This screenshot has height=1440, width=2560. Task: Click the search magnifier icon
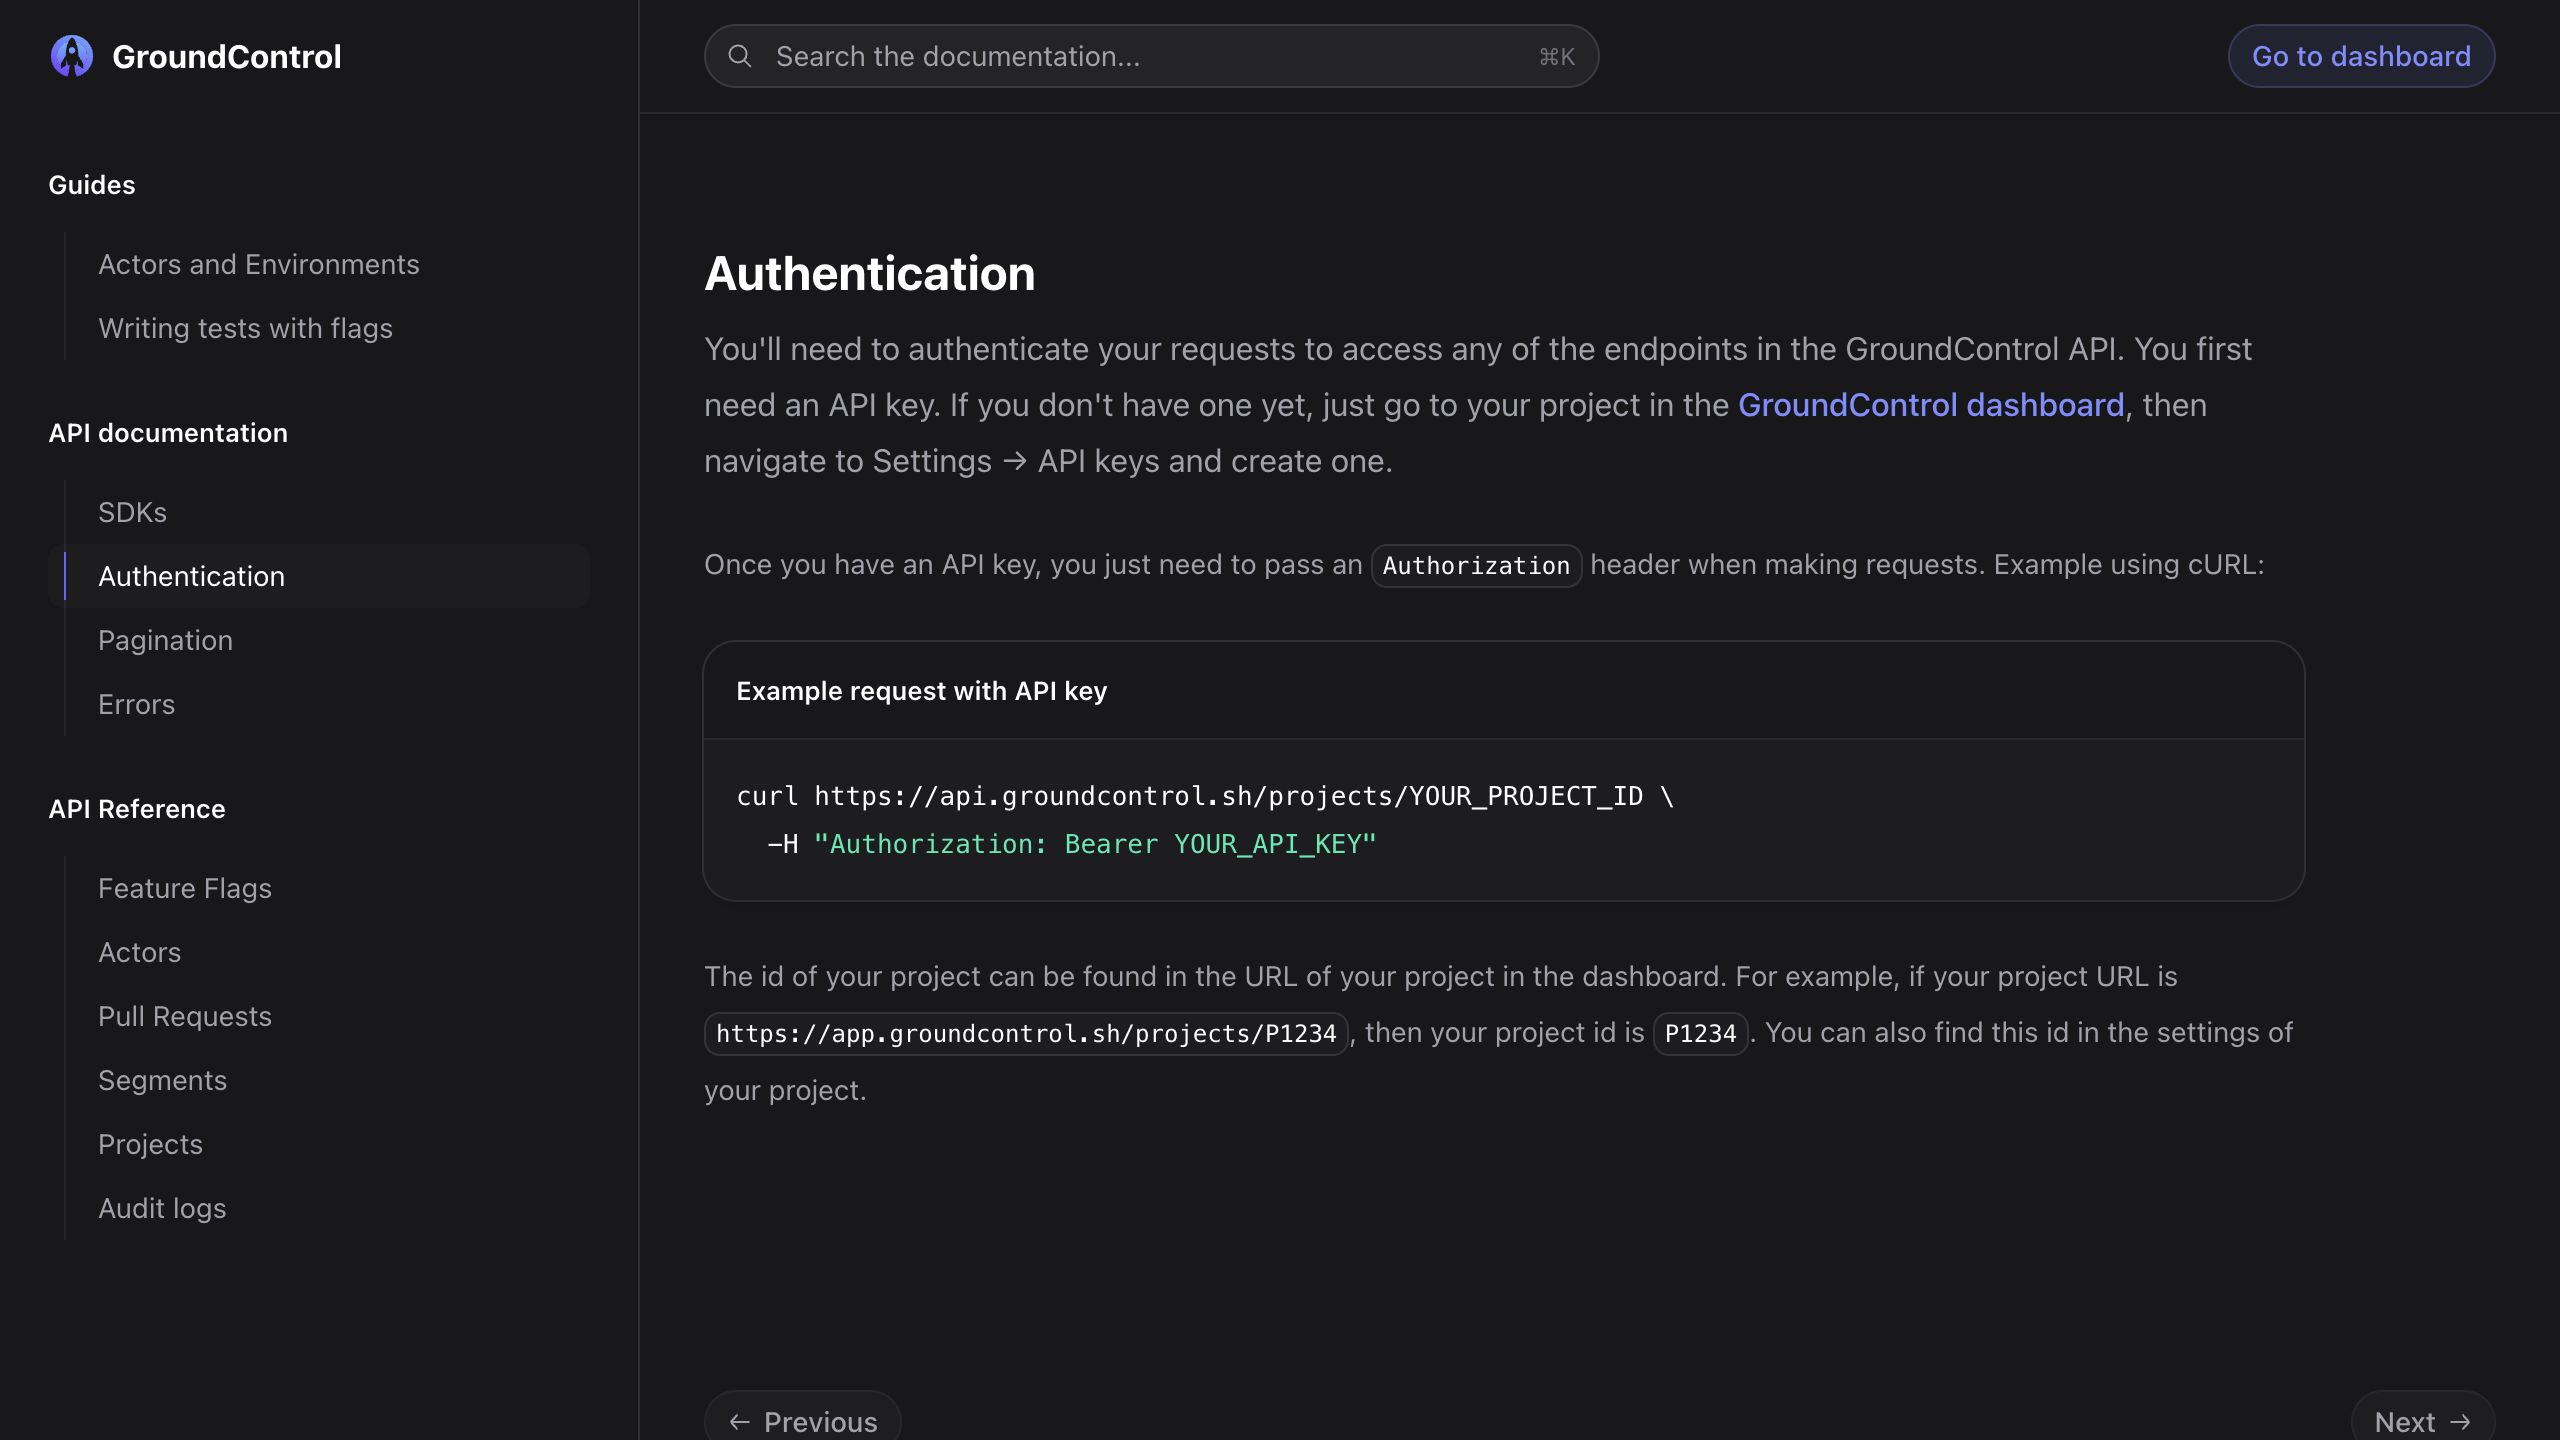[740, 56]
